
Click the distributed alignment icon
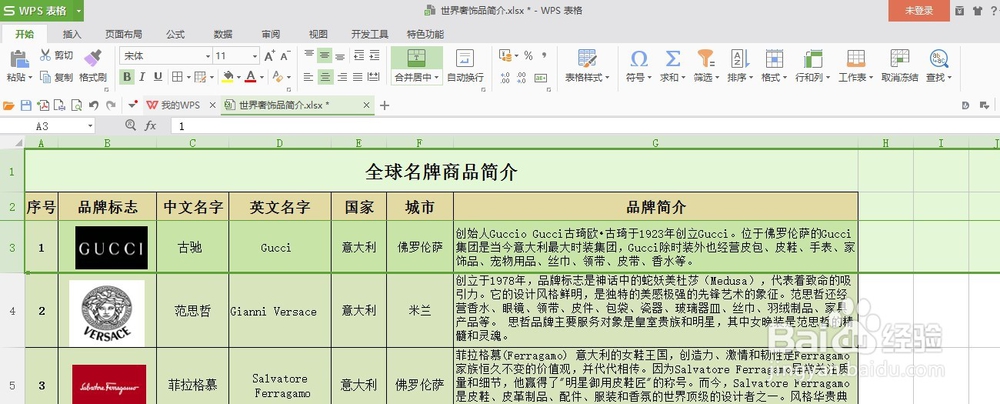(x=374, y=77)
